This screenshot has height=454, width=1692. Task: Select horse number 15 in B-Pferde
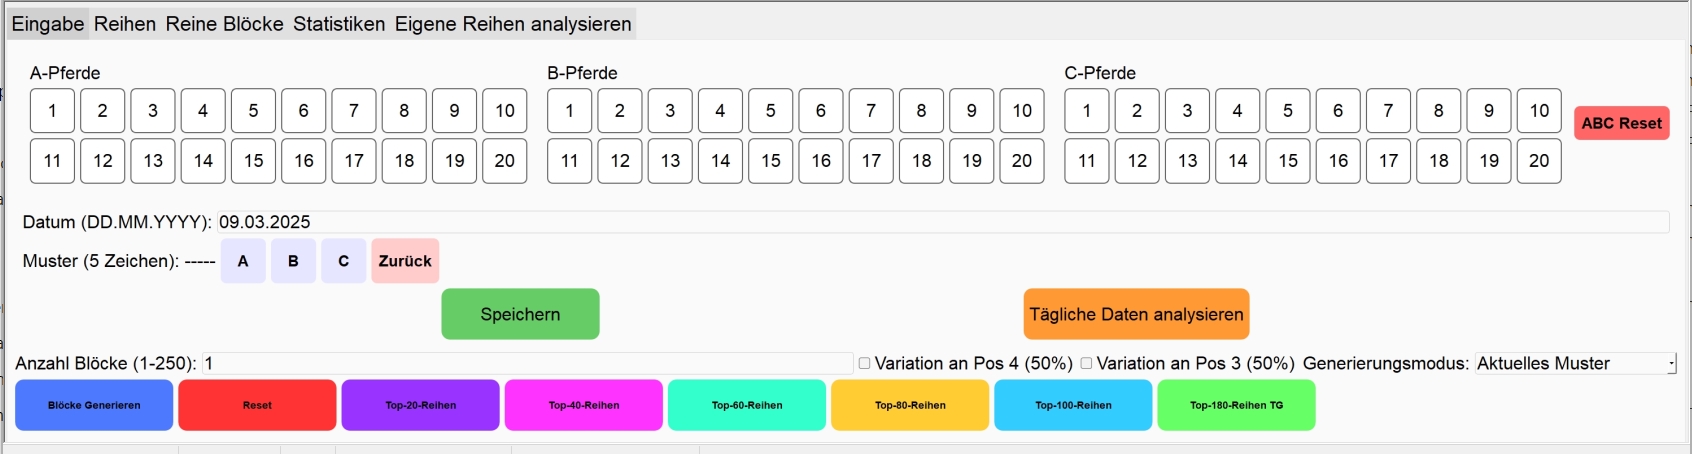coord(771,161)
